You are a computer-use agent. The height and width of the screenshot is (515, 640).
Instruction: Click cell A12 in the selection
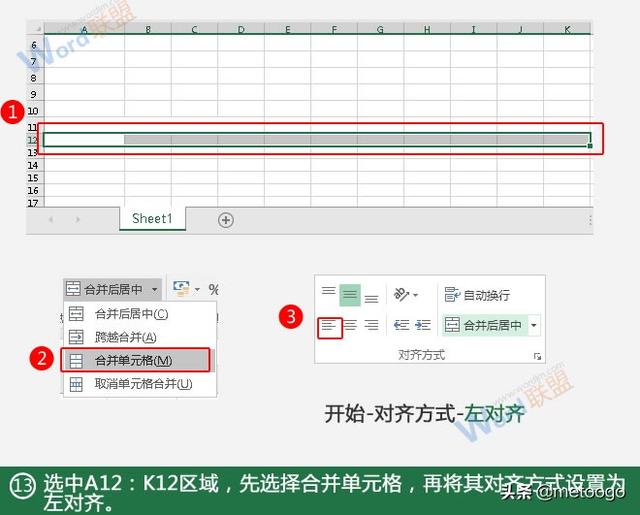pos(84,140)
